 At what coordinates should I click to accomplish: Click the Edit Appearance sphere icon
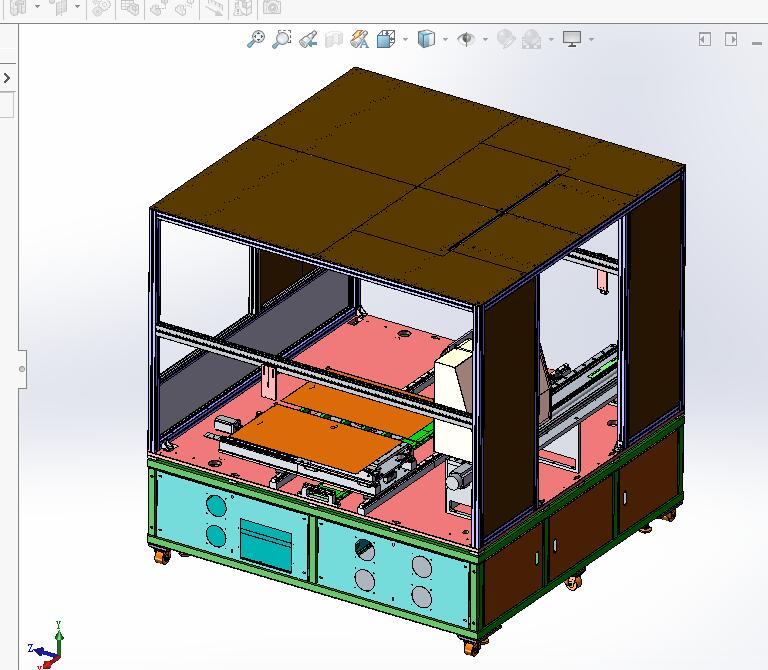[506, 39]
